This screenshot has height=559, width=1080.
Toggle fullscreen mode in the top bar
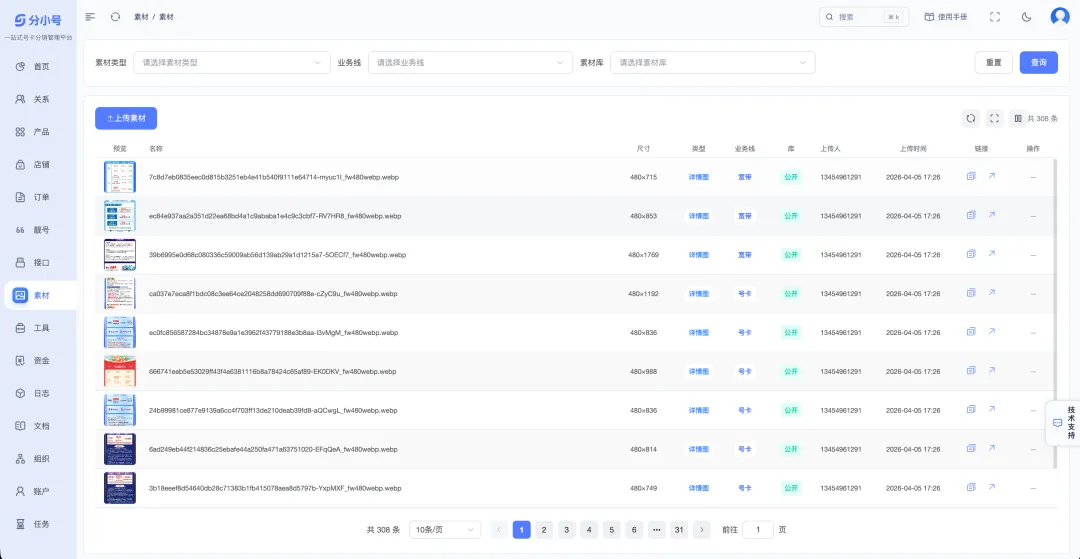pos(995,17)
